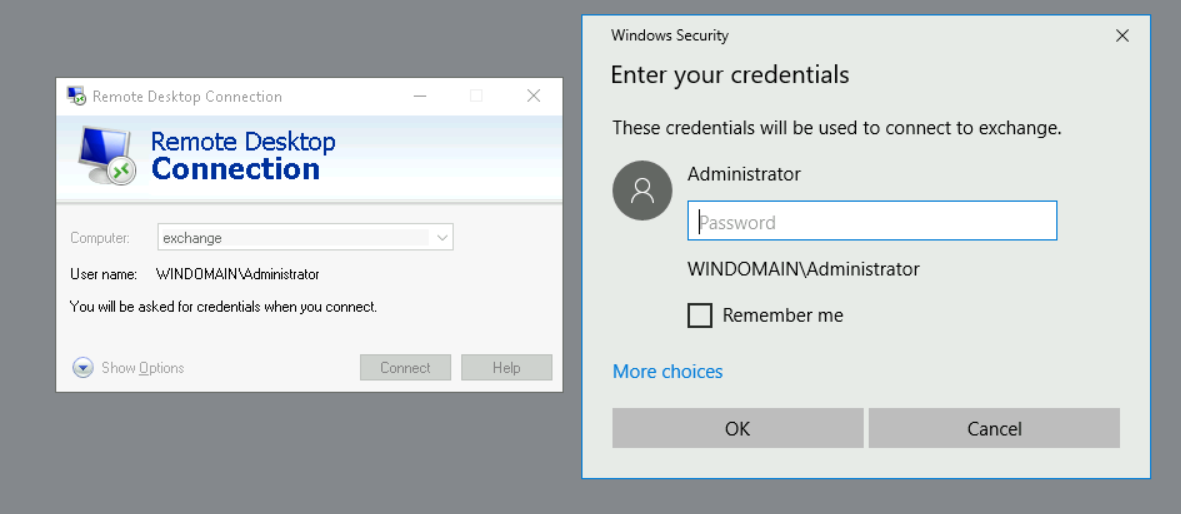Close the Remote Desktop Connection window
Screen dimensions: 1181x514
click(x=533, y=96)
